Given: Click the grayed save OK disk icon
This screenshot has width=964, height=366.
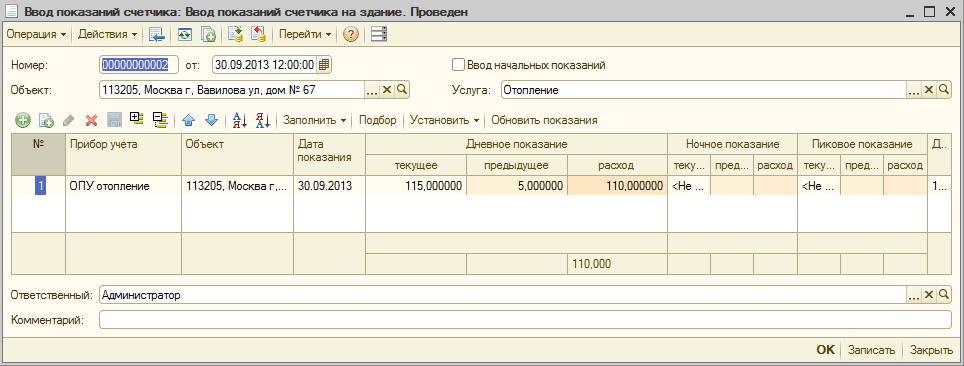Looking at the screenshot, I should [114, 121].
